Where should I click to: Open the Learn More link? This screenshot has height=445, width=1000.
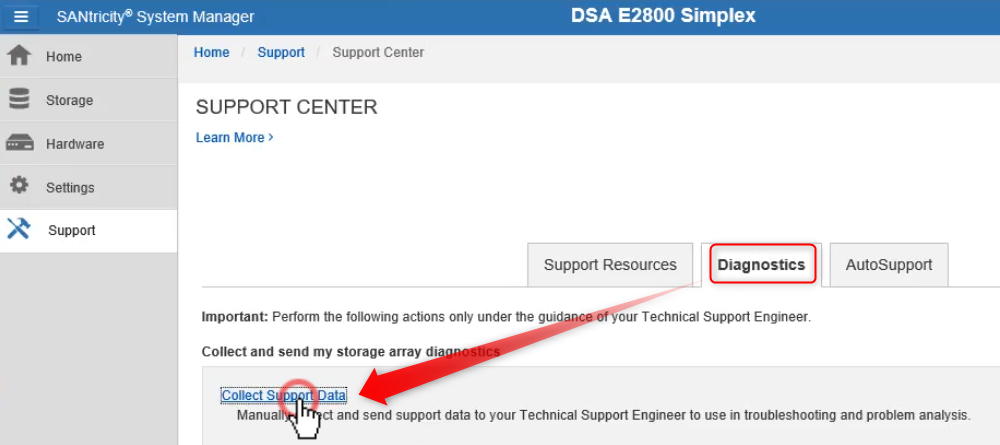click(x=230, y=138)
